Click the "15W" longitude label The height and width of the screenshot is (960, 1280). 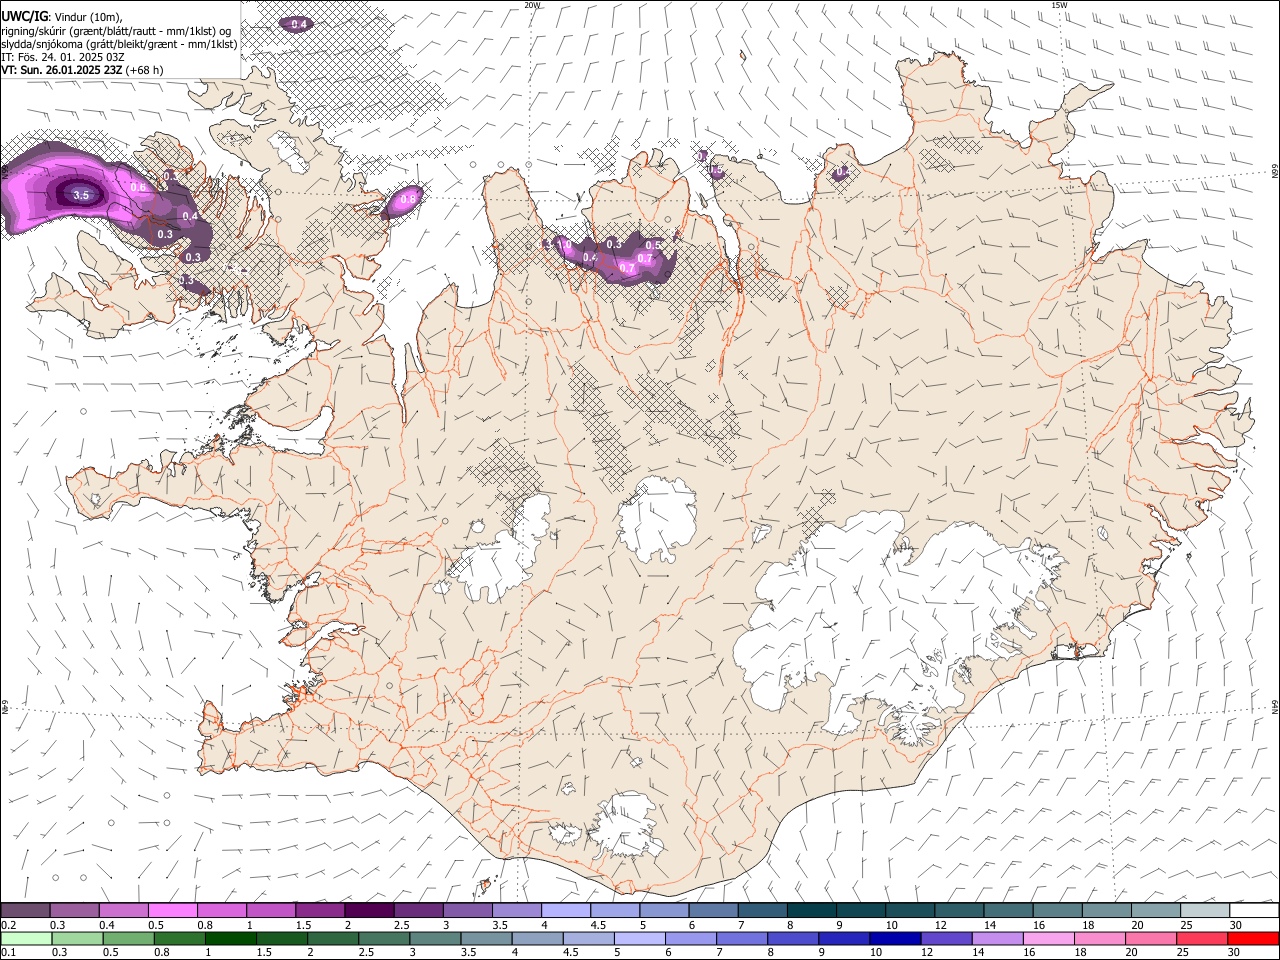1060,5
